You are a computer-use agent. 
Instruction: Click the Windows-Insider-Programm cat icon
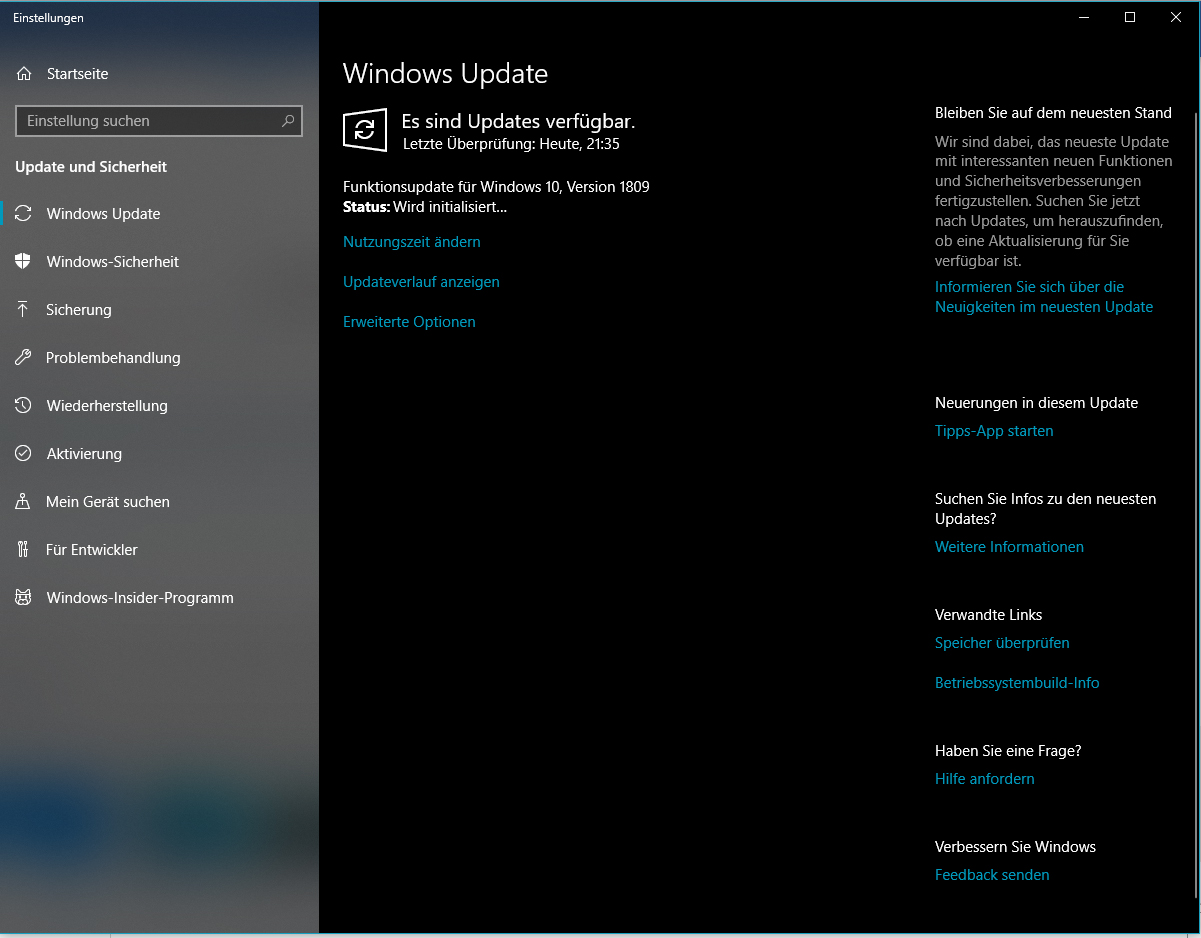tap(24, 598)
